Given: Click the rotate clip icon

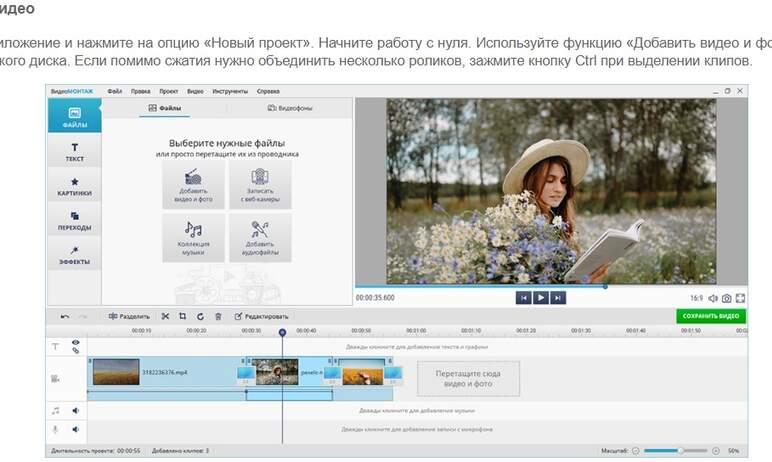Looking at the screenshot, I should pos(200,316).
